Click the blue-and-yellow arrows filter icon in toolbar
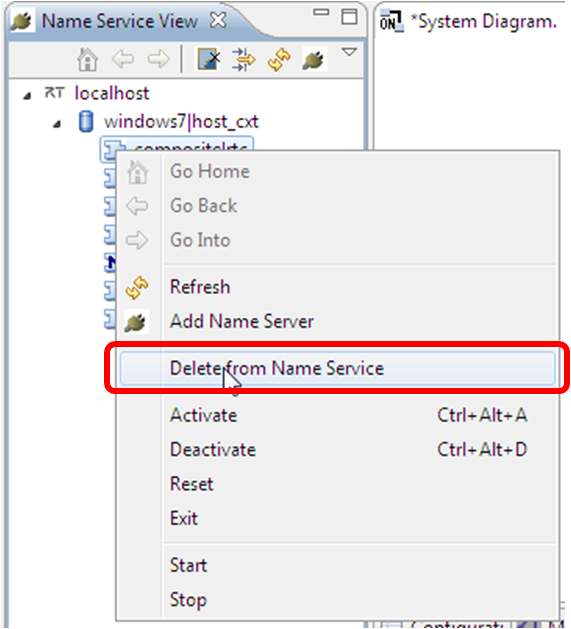 pos(244,59)
